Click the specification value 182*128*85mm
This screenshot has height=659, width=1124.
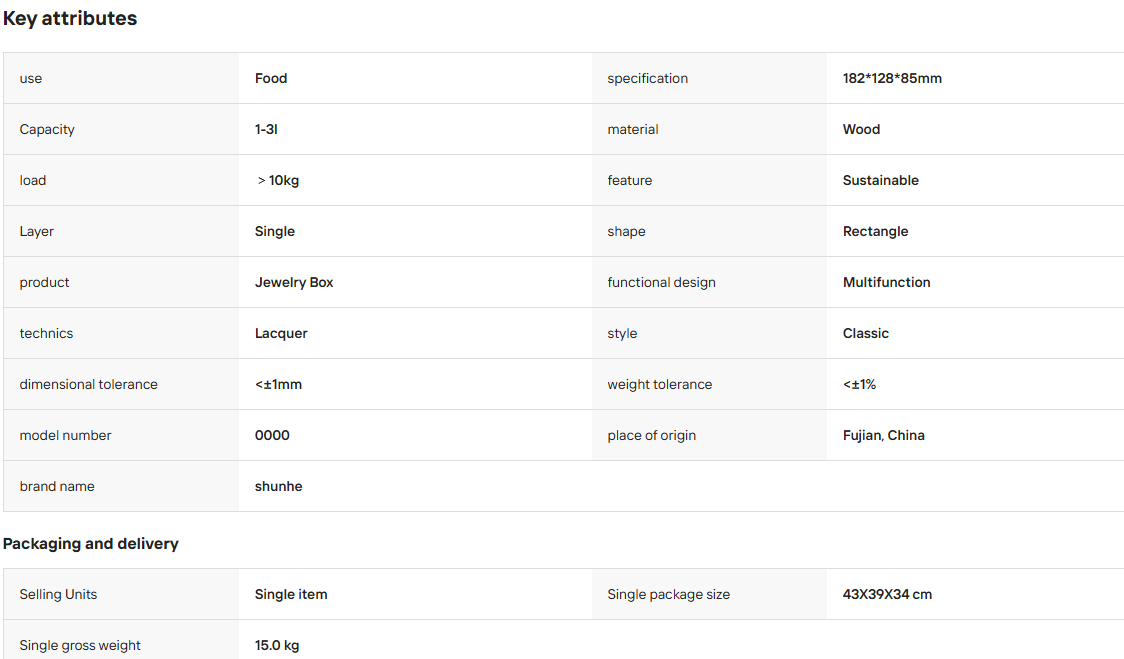tap(892, 78)
